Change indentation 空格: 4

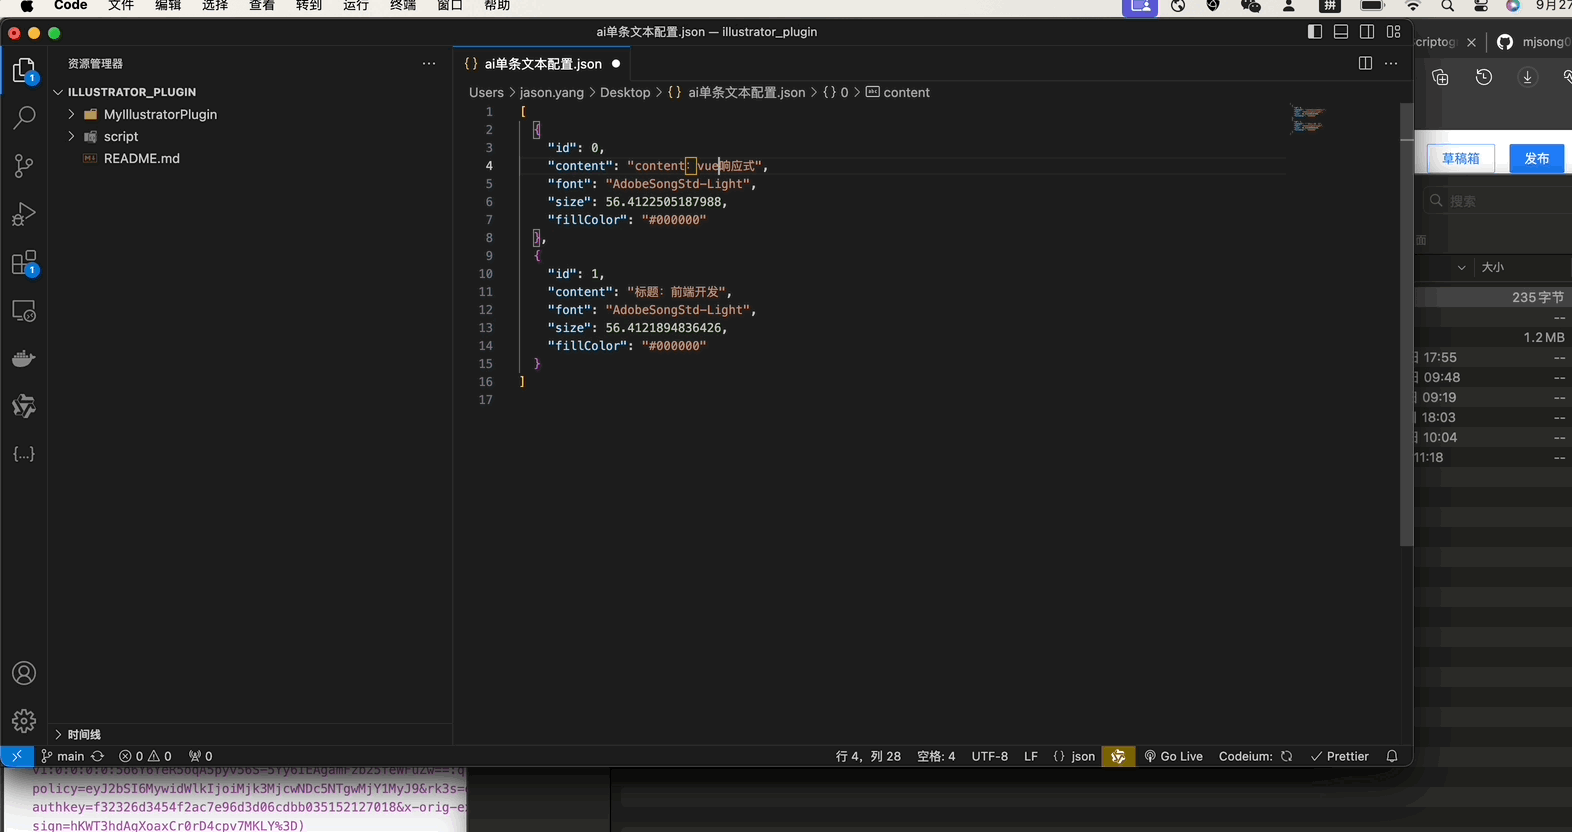pyautogui.click(x=936, y=756)
